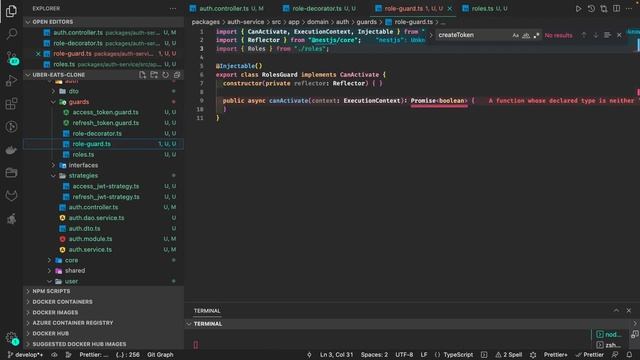Click notifications bell in status bar
Screen dimensions: 640x360
tap(629, 355)
